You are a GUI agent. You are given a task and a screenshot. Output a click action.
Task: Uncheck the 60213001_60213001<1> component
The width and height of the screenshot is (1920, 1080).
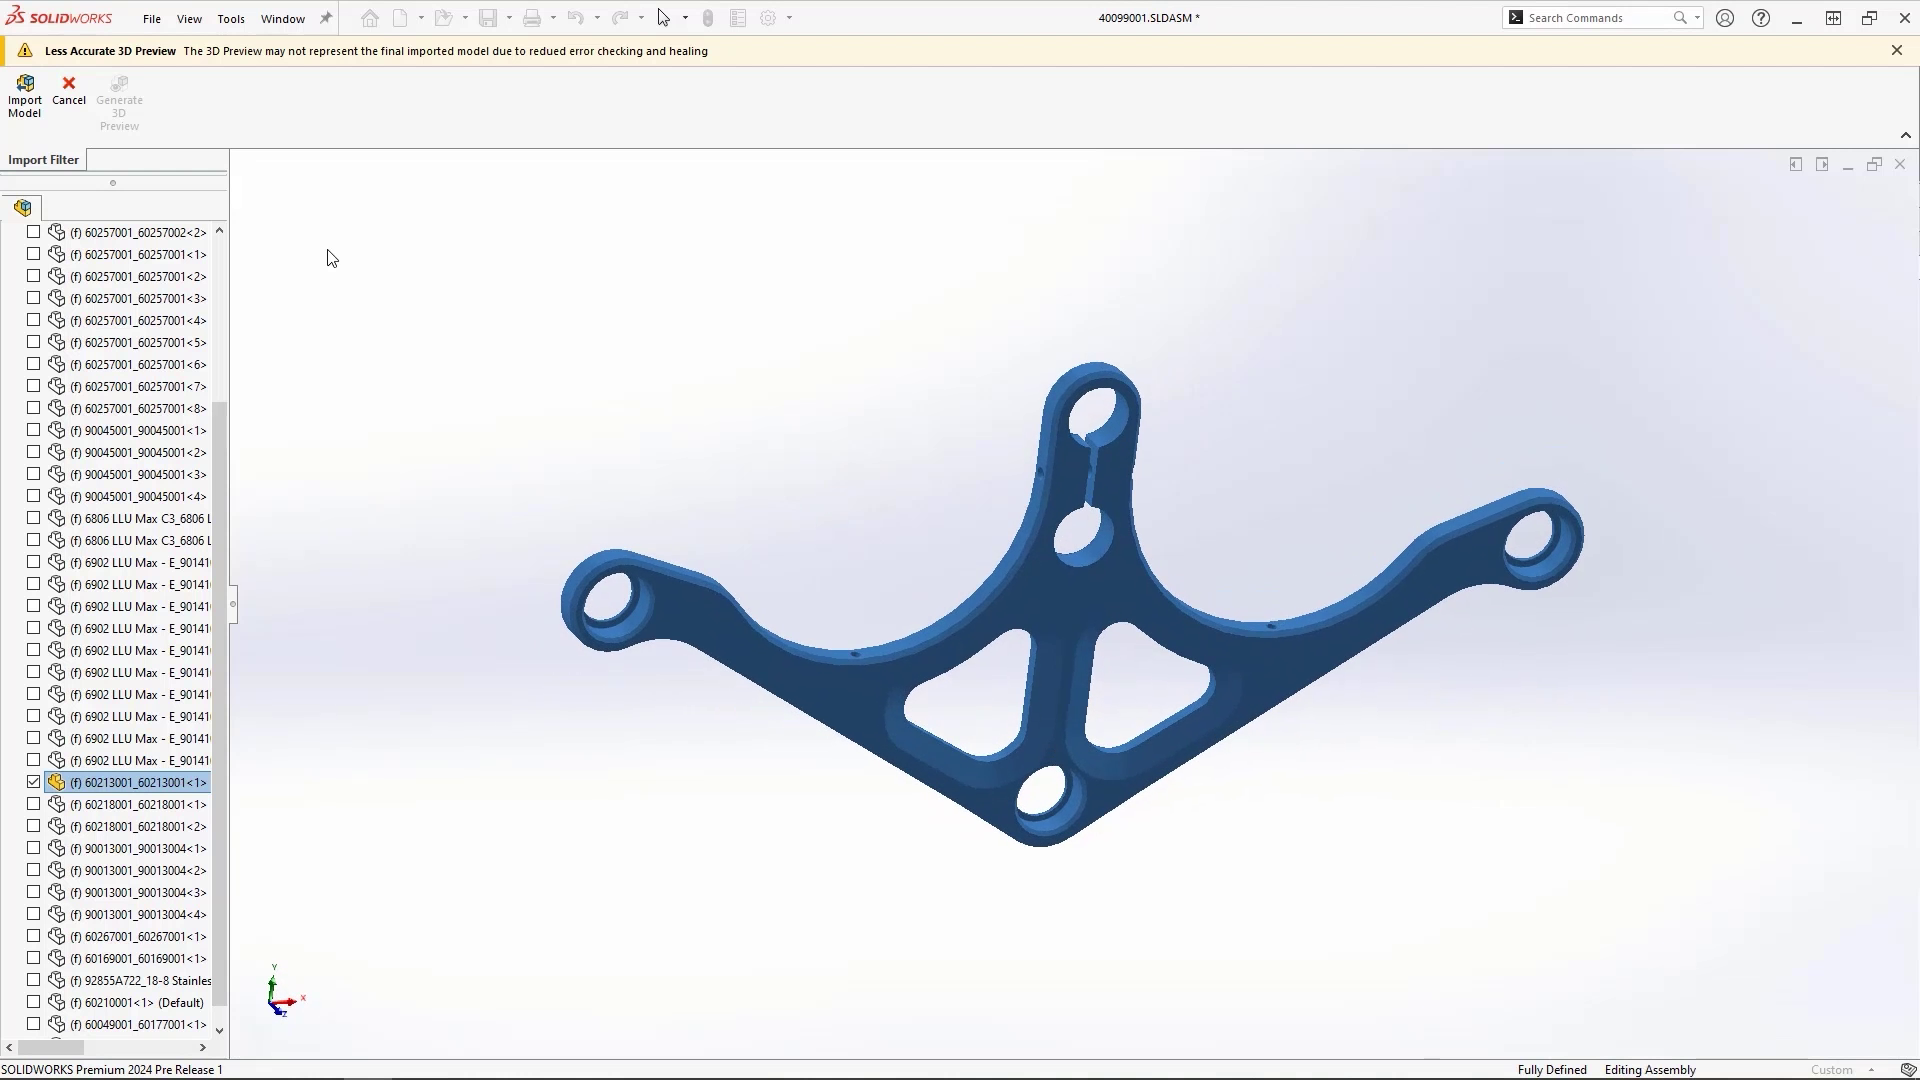click(x=33, y=781)
